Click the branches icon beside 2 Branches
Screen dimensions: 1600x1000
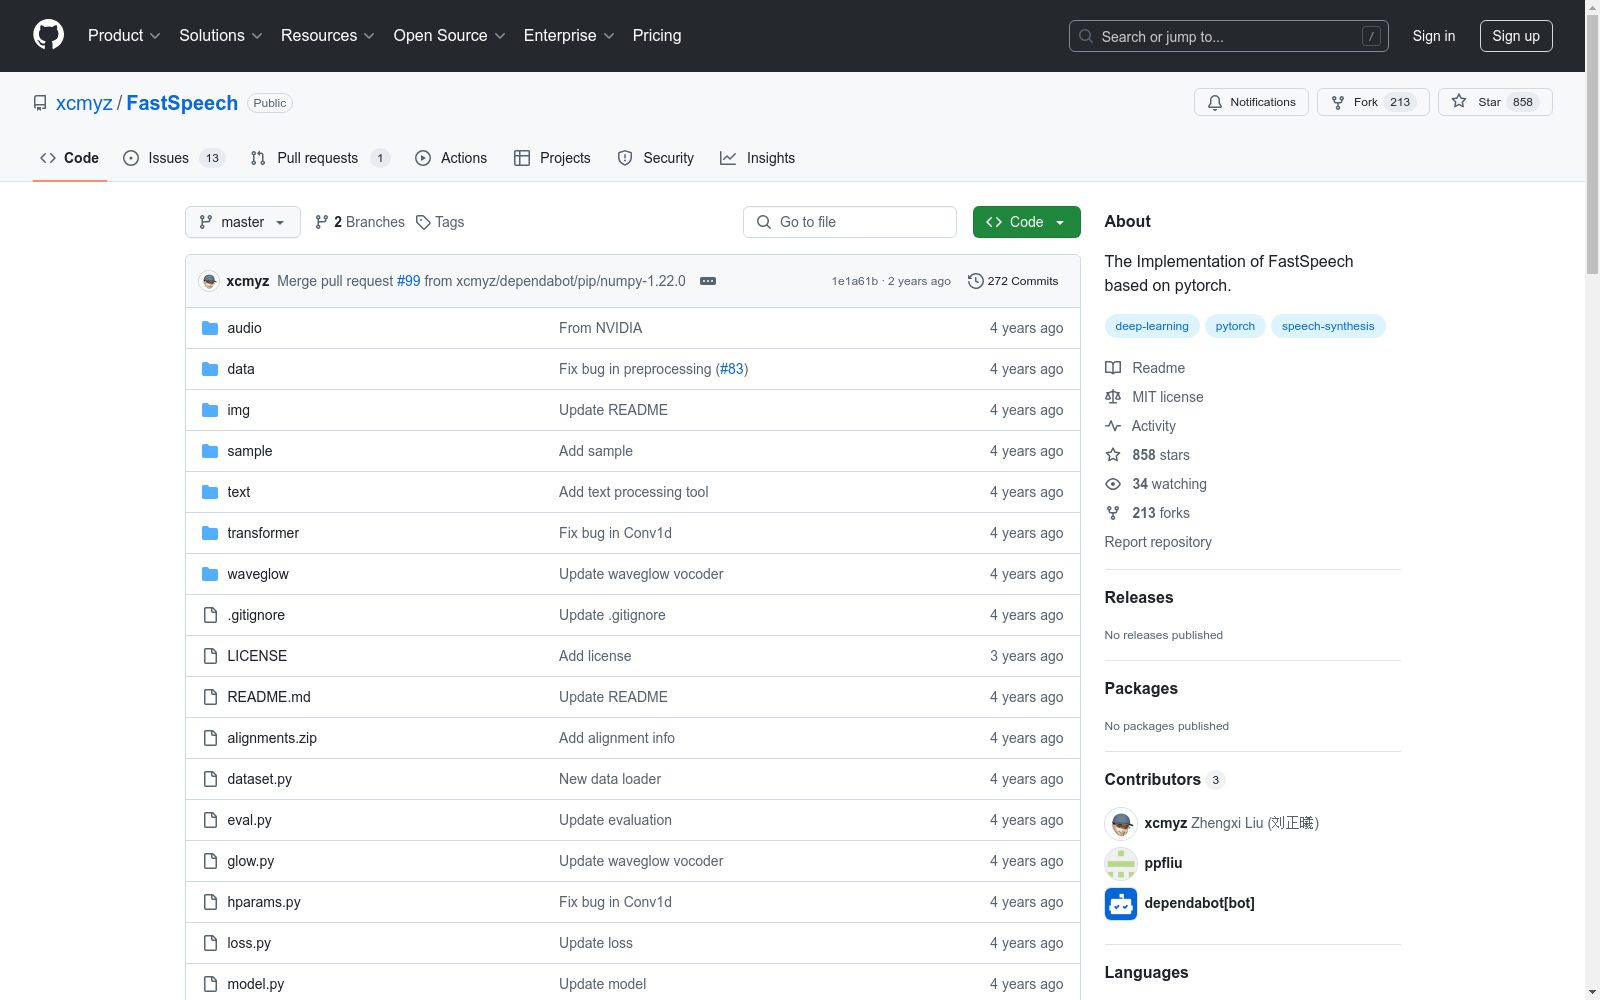[322, 222]
